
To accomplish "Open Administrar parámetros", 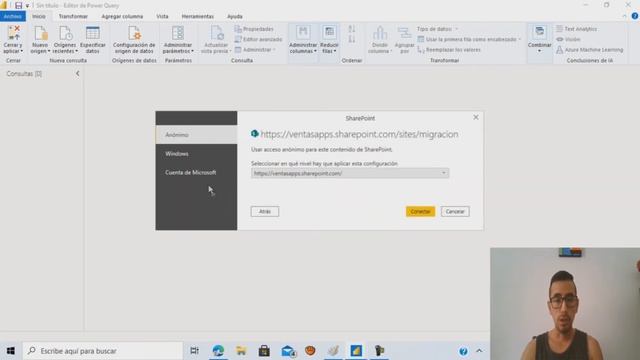I will pos(178,39).
